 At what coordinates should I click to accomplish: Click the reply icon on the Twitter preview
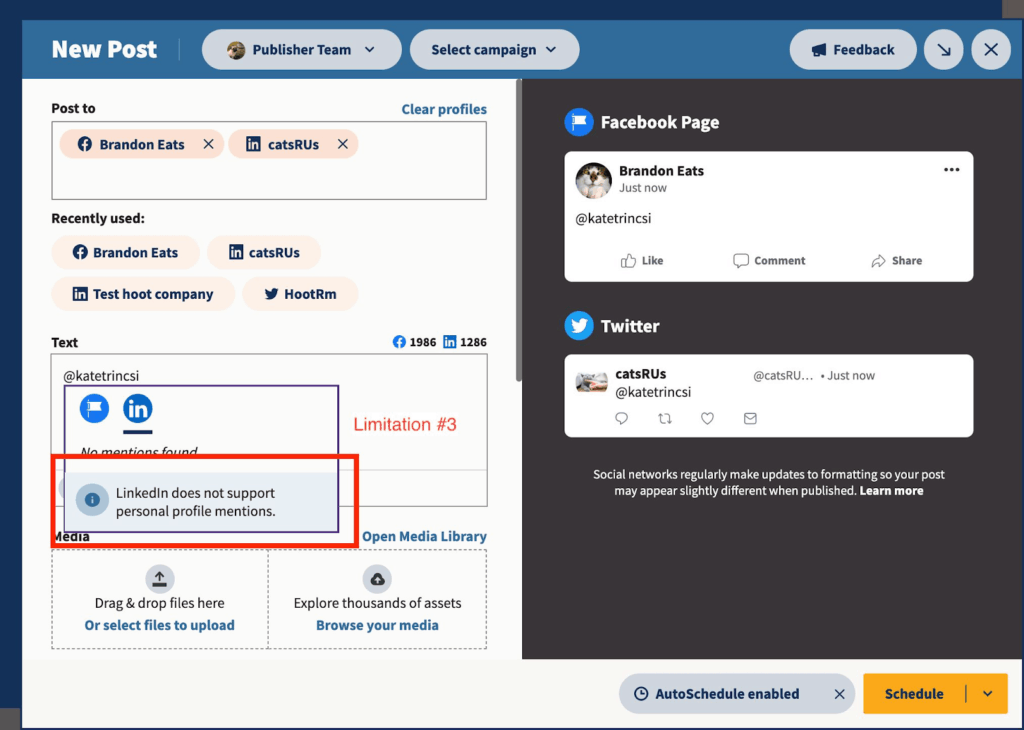pyautogui.click(x=621, y=418)
